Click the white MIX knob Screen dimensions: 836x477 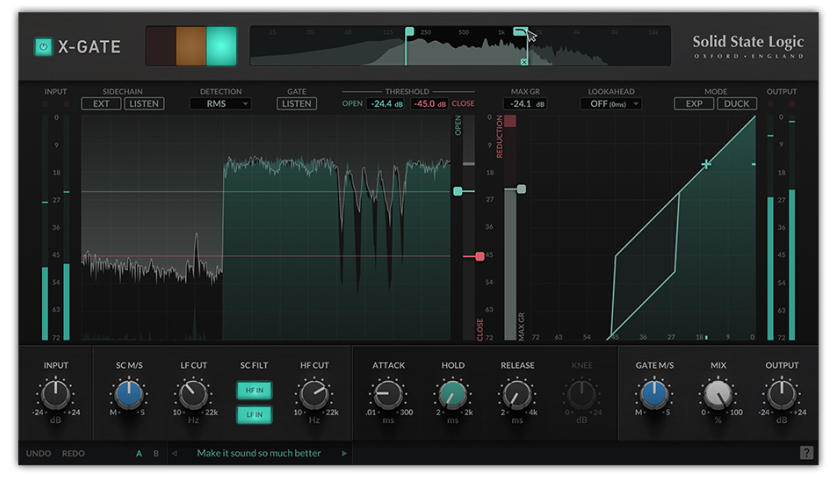(718, 394)
